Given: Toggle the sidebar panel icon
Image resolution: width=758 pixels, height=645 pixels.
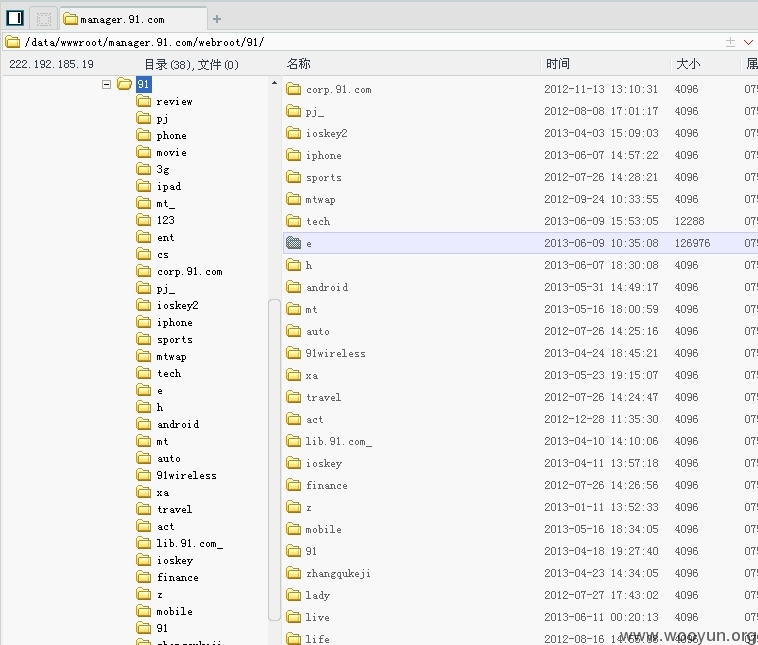Looking at the screenshot, I should coord(15,18).
